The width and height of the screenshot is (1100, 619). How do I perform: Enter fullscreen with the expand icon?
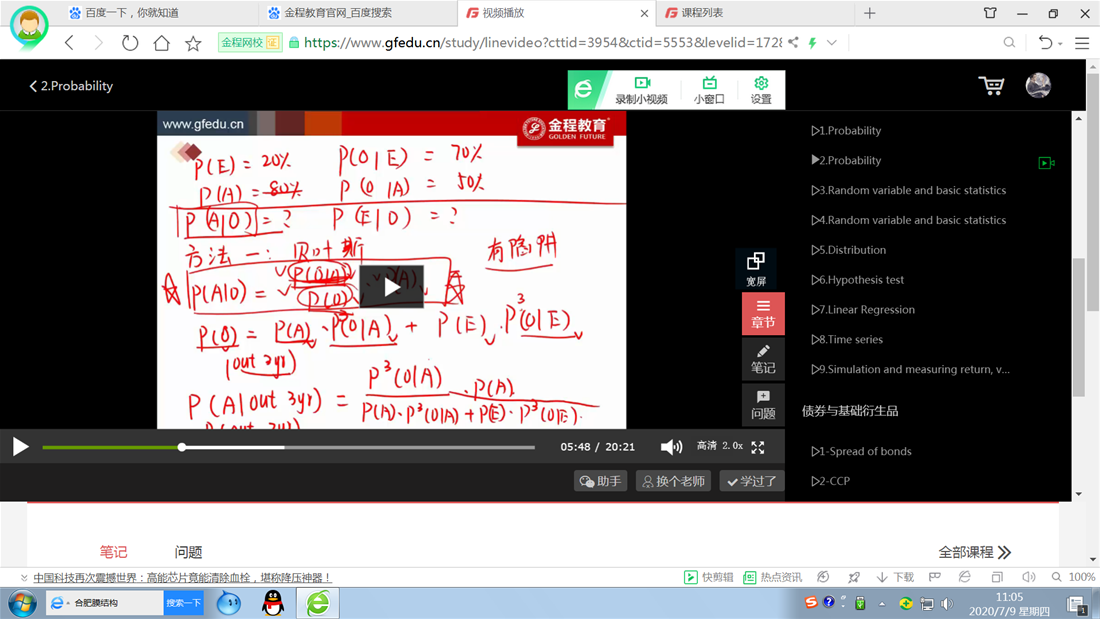[758, 447]
